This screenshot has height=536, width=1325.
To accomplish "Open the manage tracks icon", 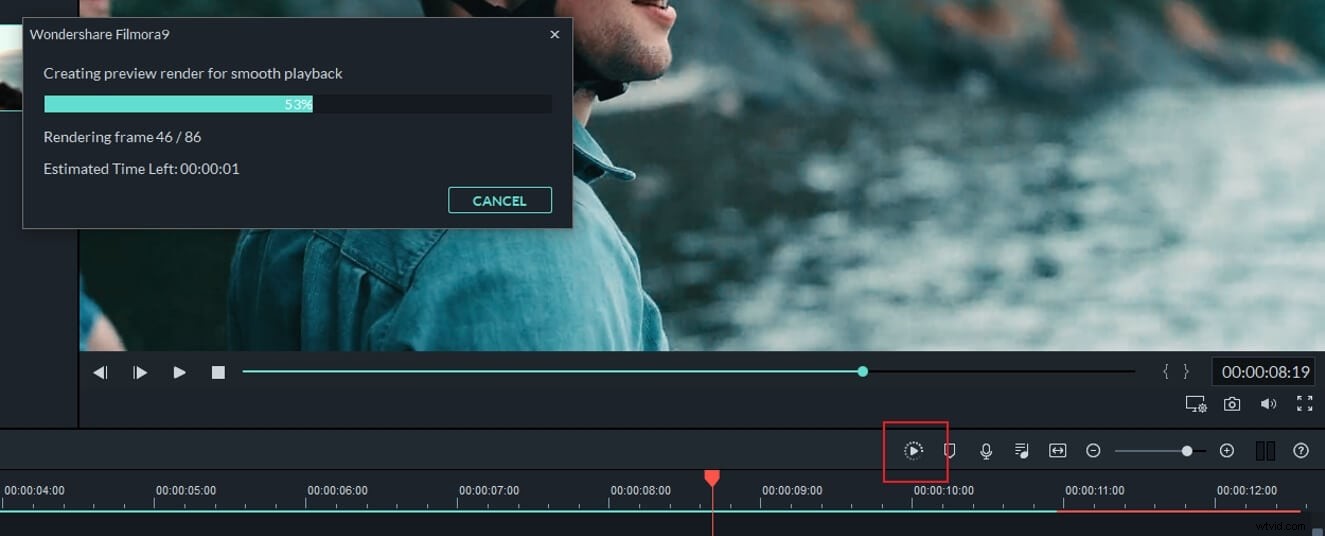I will pyautogui.click(x=1265, y=451).
